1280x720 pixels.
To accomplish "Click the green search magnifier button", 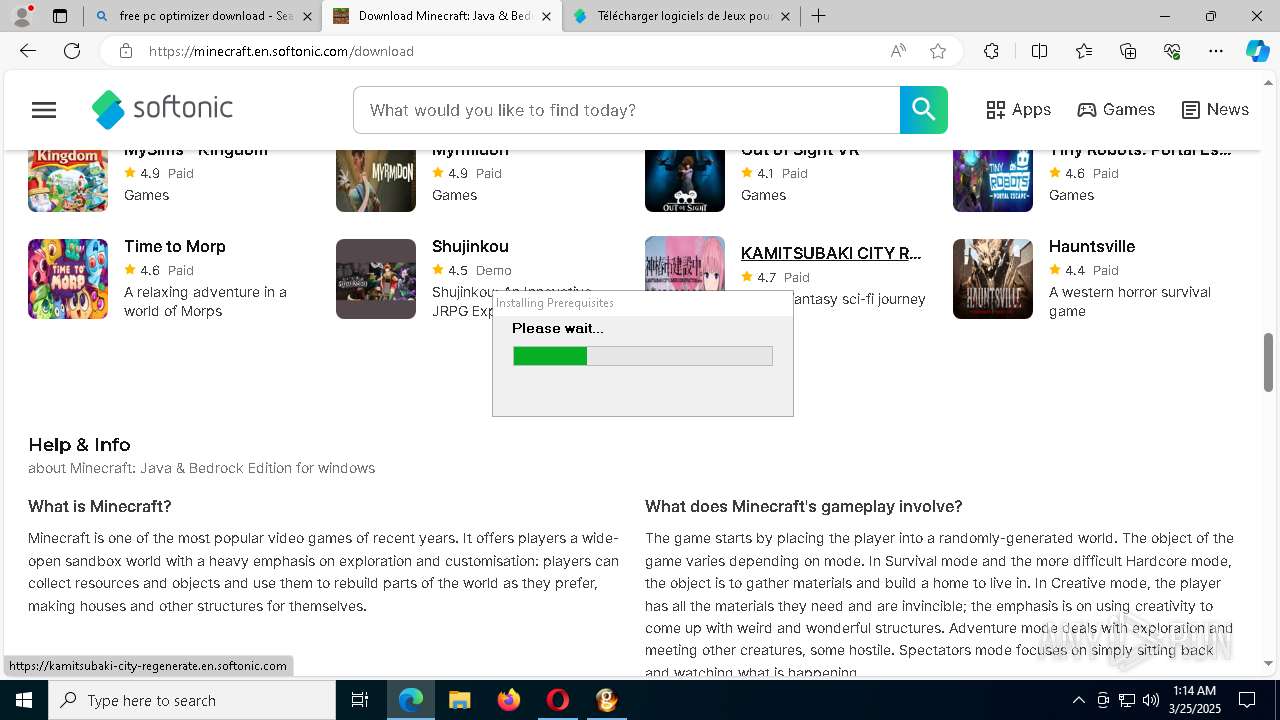I will click(923, 110).
